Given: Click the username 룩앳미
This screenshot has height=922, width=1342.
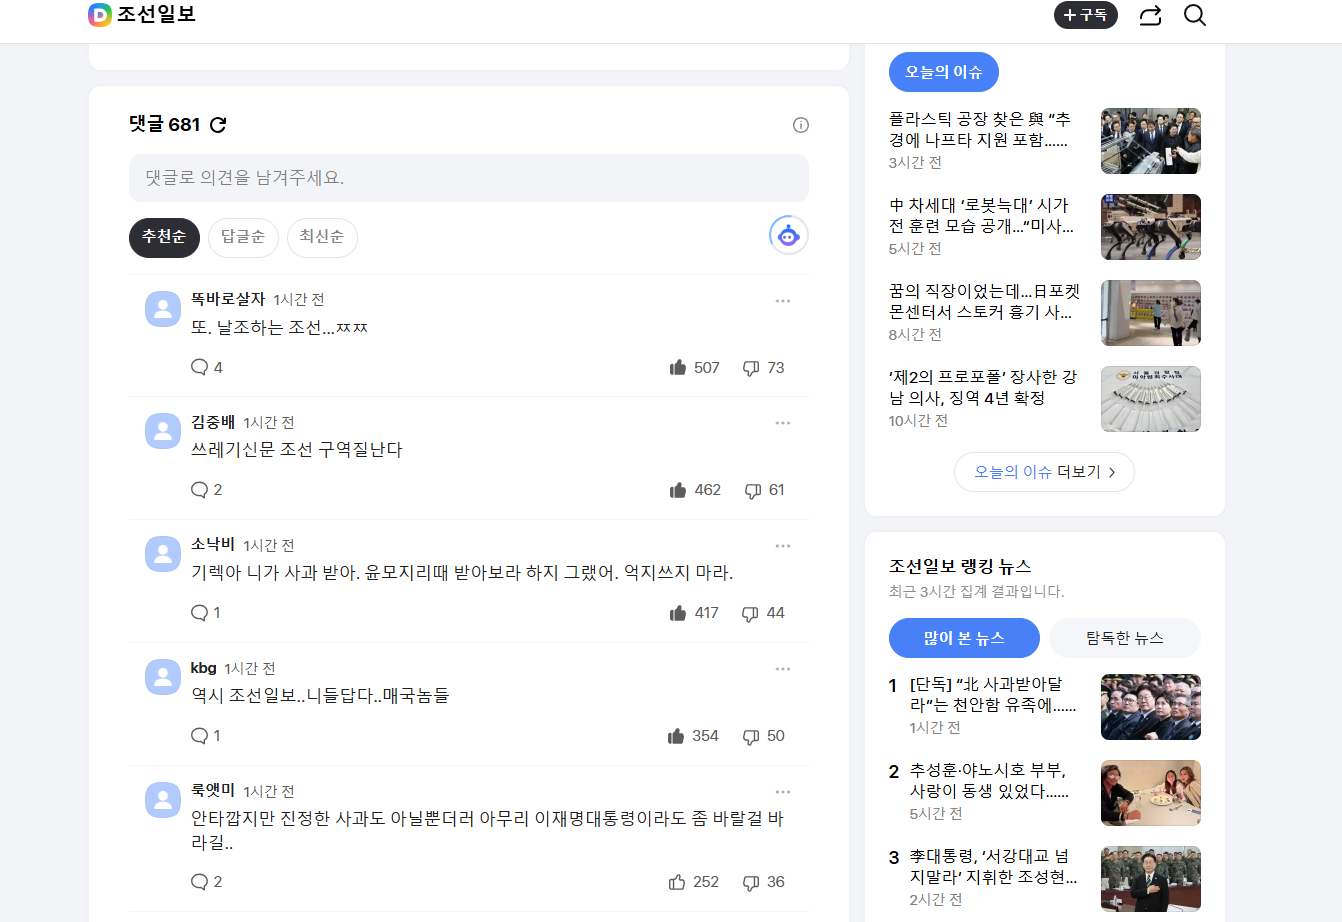Looking at the screenshot, I should (213, 791).
